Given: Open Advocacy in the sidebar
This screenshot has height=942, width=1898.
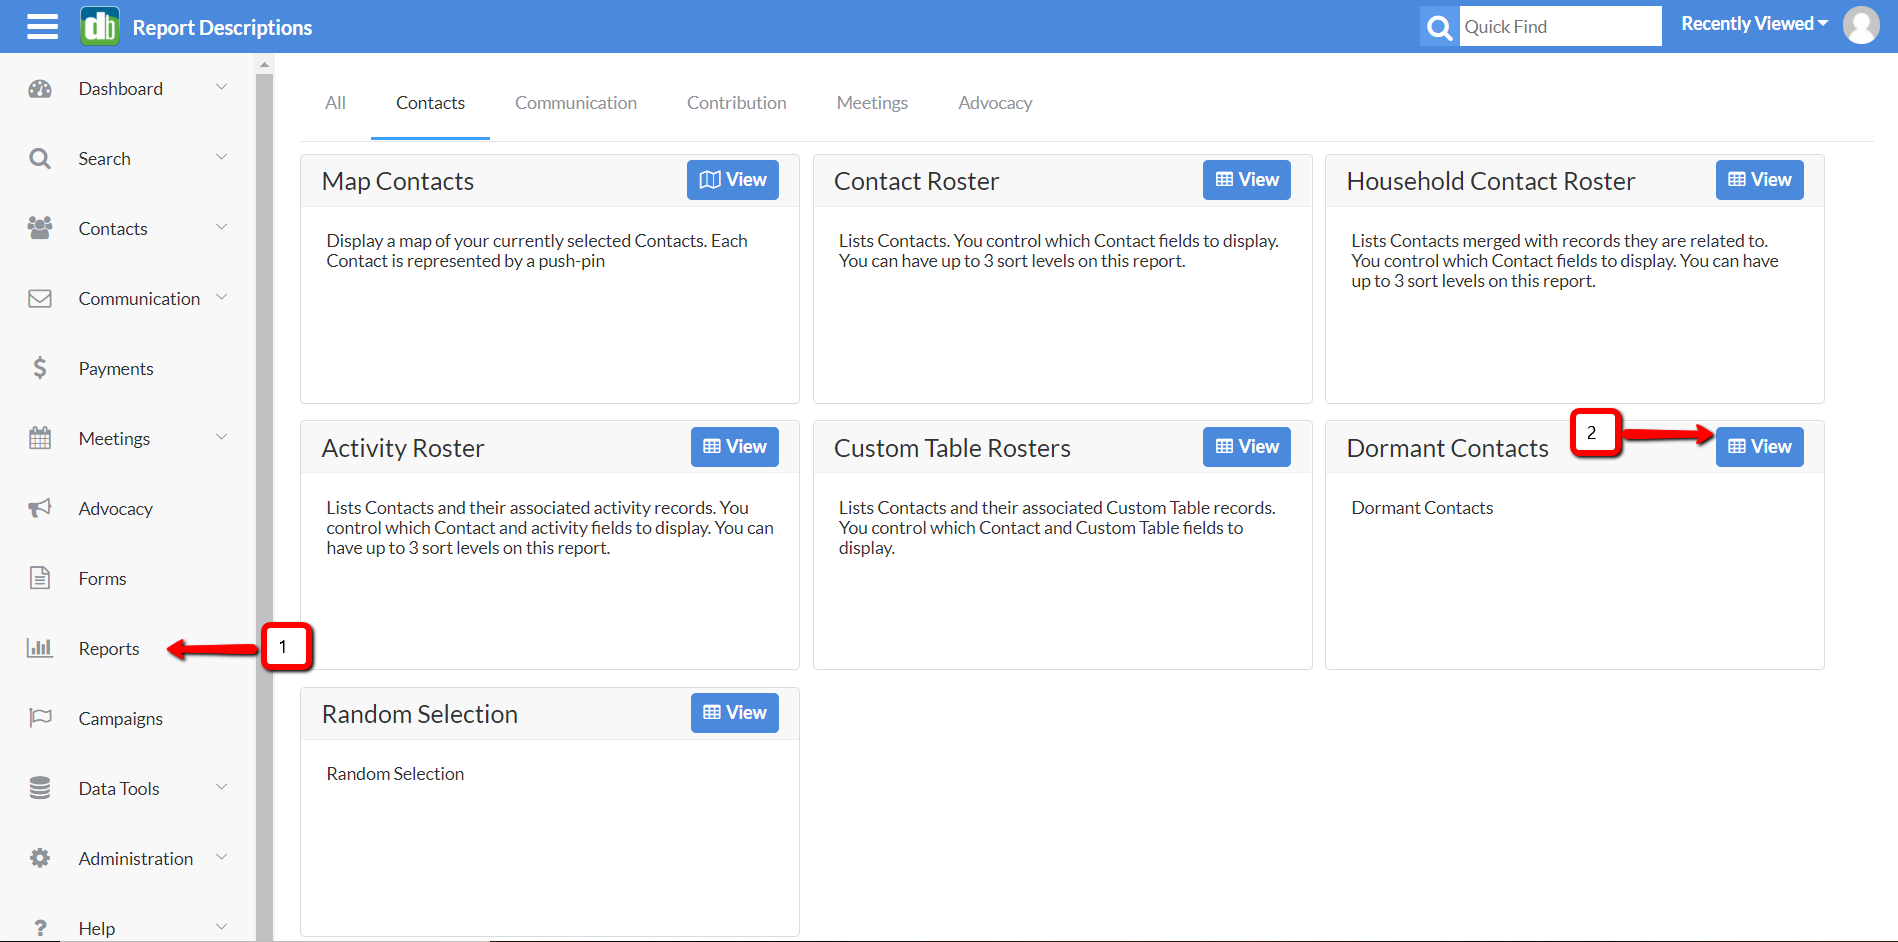Looking at the screenshot, I should click(x=116, y=509).
